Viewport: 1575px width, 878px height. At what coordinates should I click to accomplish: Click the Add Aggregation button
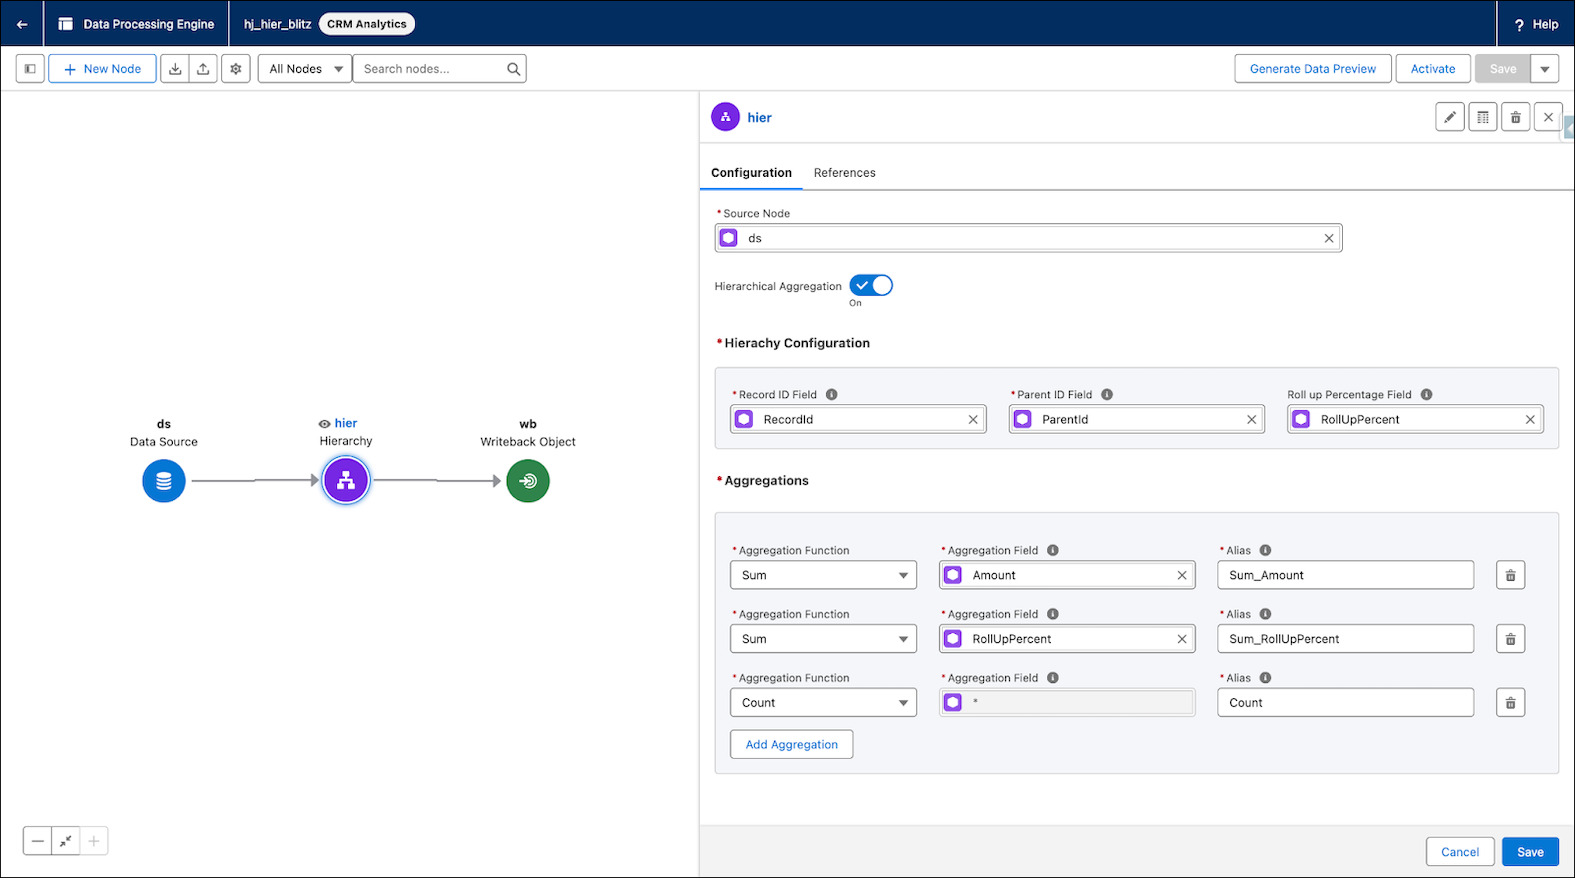click(791, 744)
